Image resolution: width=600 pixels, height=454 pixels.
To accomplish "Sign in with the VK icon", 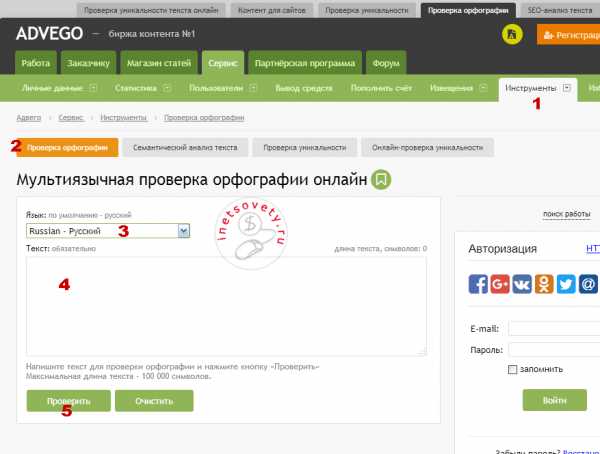I will (522, 284).
